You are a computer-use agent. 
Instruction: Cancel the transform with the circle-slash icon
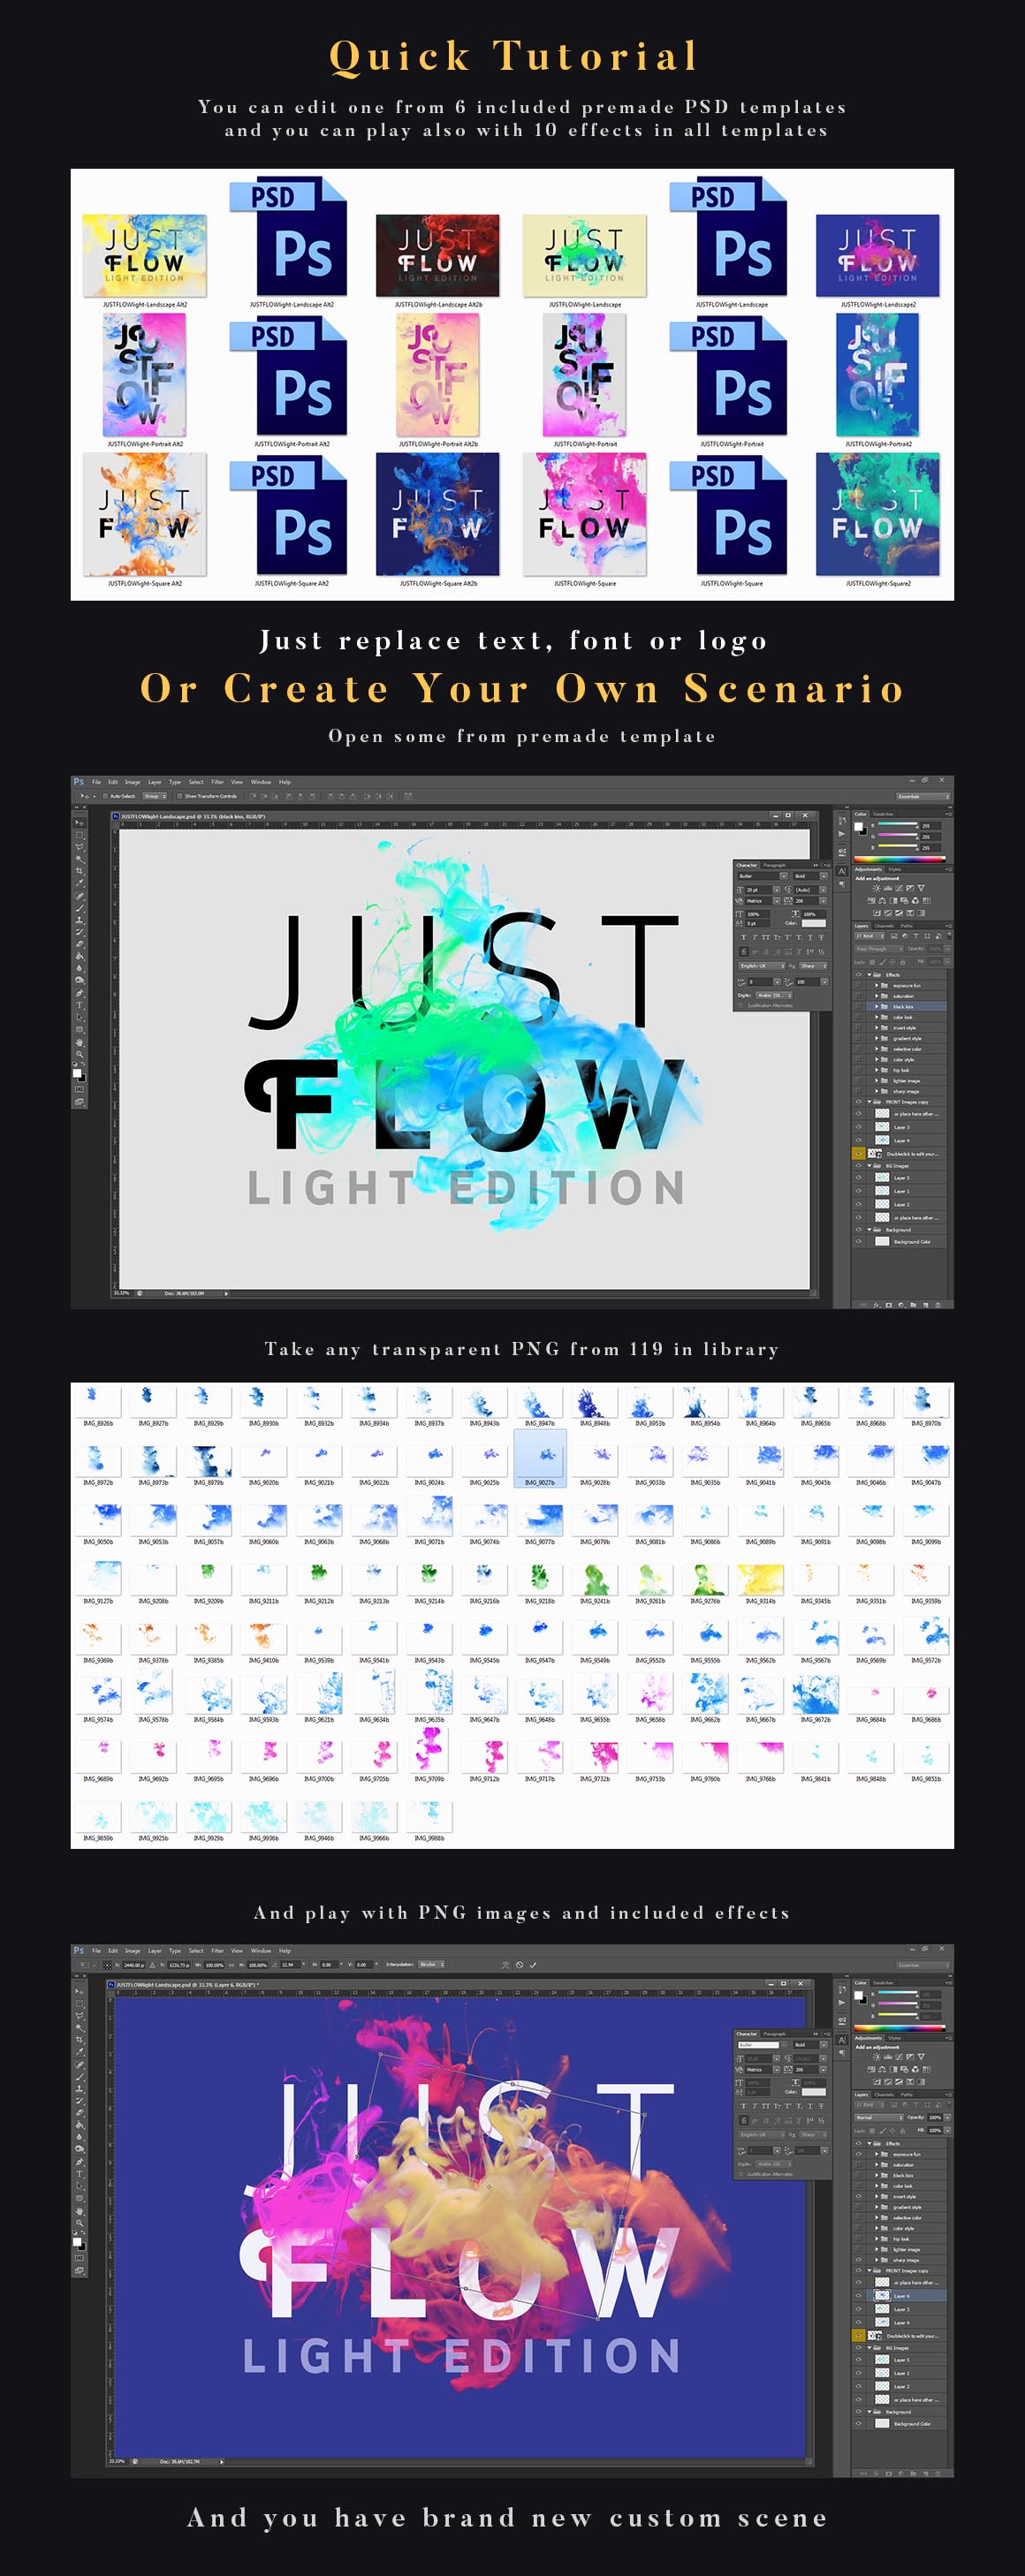[519, 1964]
